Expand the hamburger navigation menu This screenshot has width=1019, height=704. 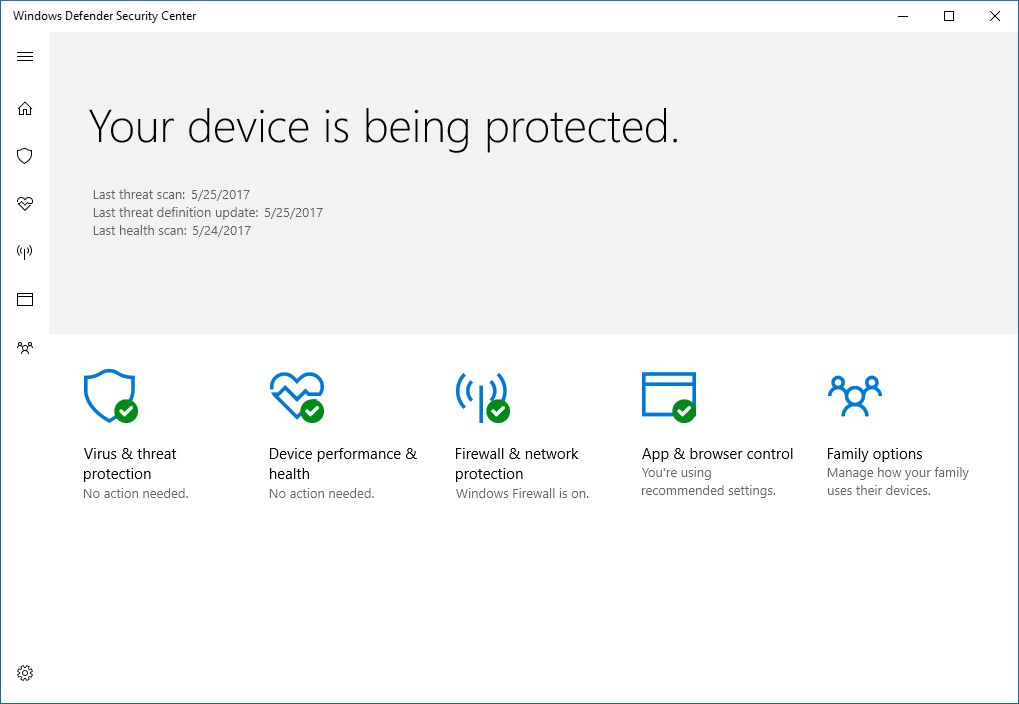[x=25, y=57]
